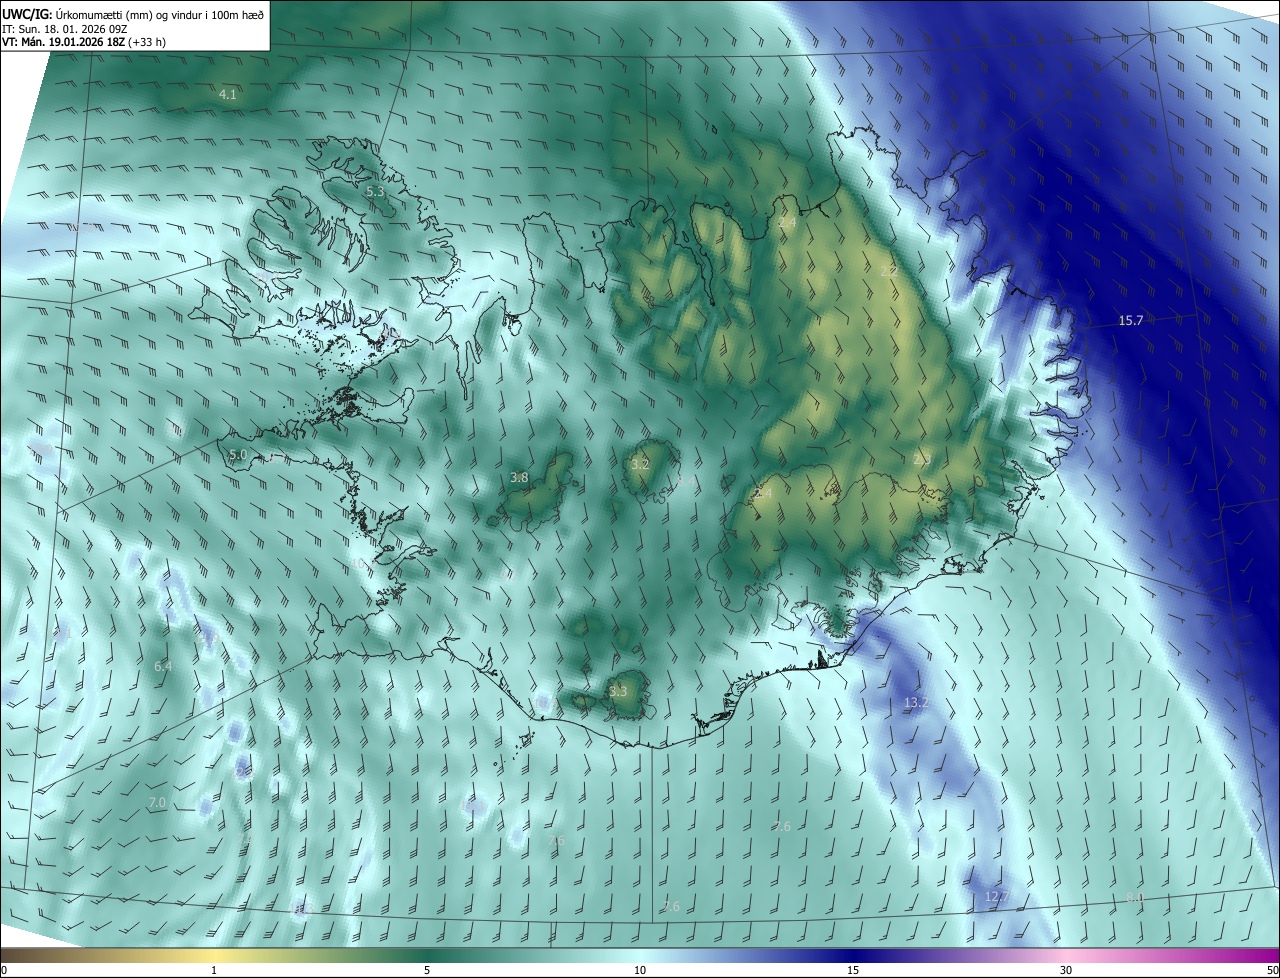Click the 13.2 value label in the blue band
This screenshot has height=978, width=1280.
916,702
